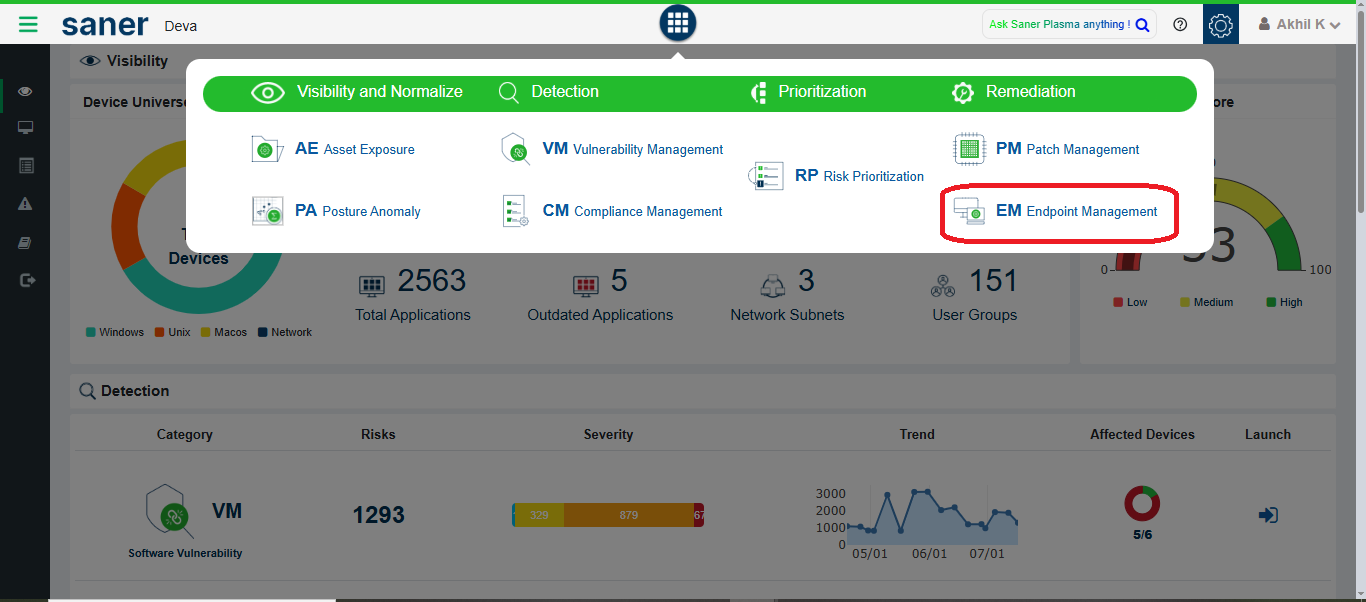Click the VM risks count 1293
The height and width of the screenshot is (602, 1366).
(378, 515)
